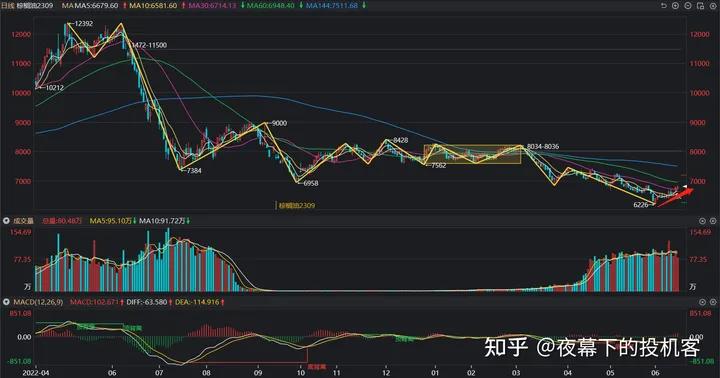Open chart settings via top-right circle icon
This screenshot has height=378, width=720.
click(x=713, y=6)
